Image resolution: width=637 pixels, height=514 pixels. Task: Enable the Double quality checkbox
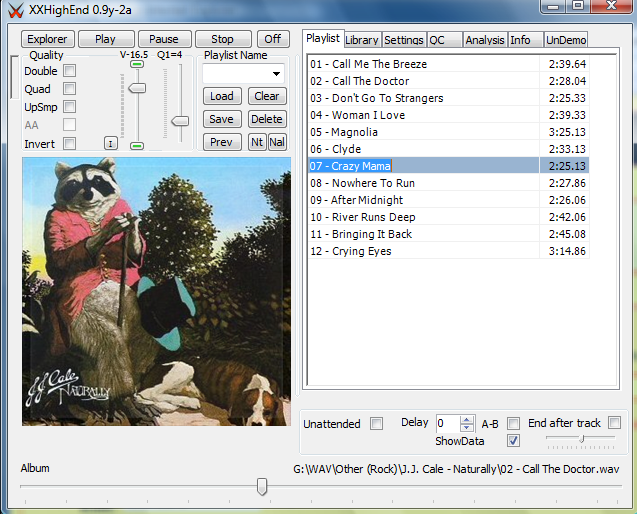(69, 71)
